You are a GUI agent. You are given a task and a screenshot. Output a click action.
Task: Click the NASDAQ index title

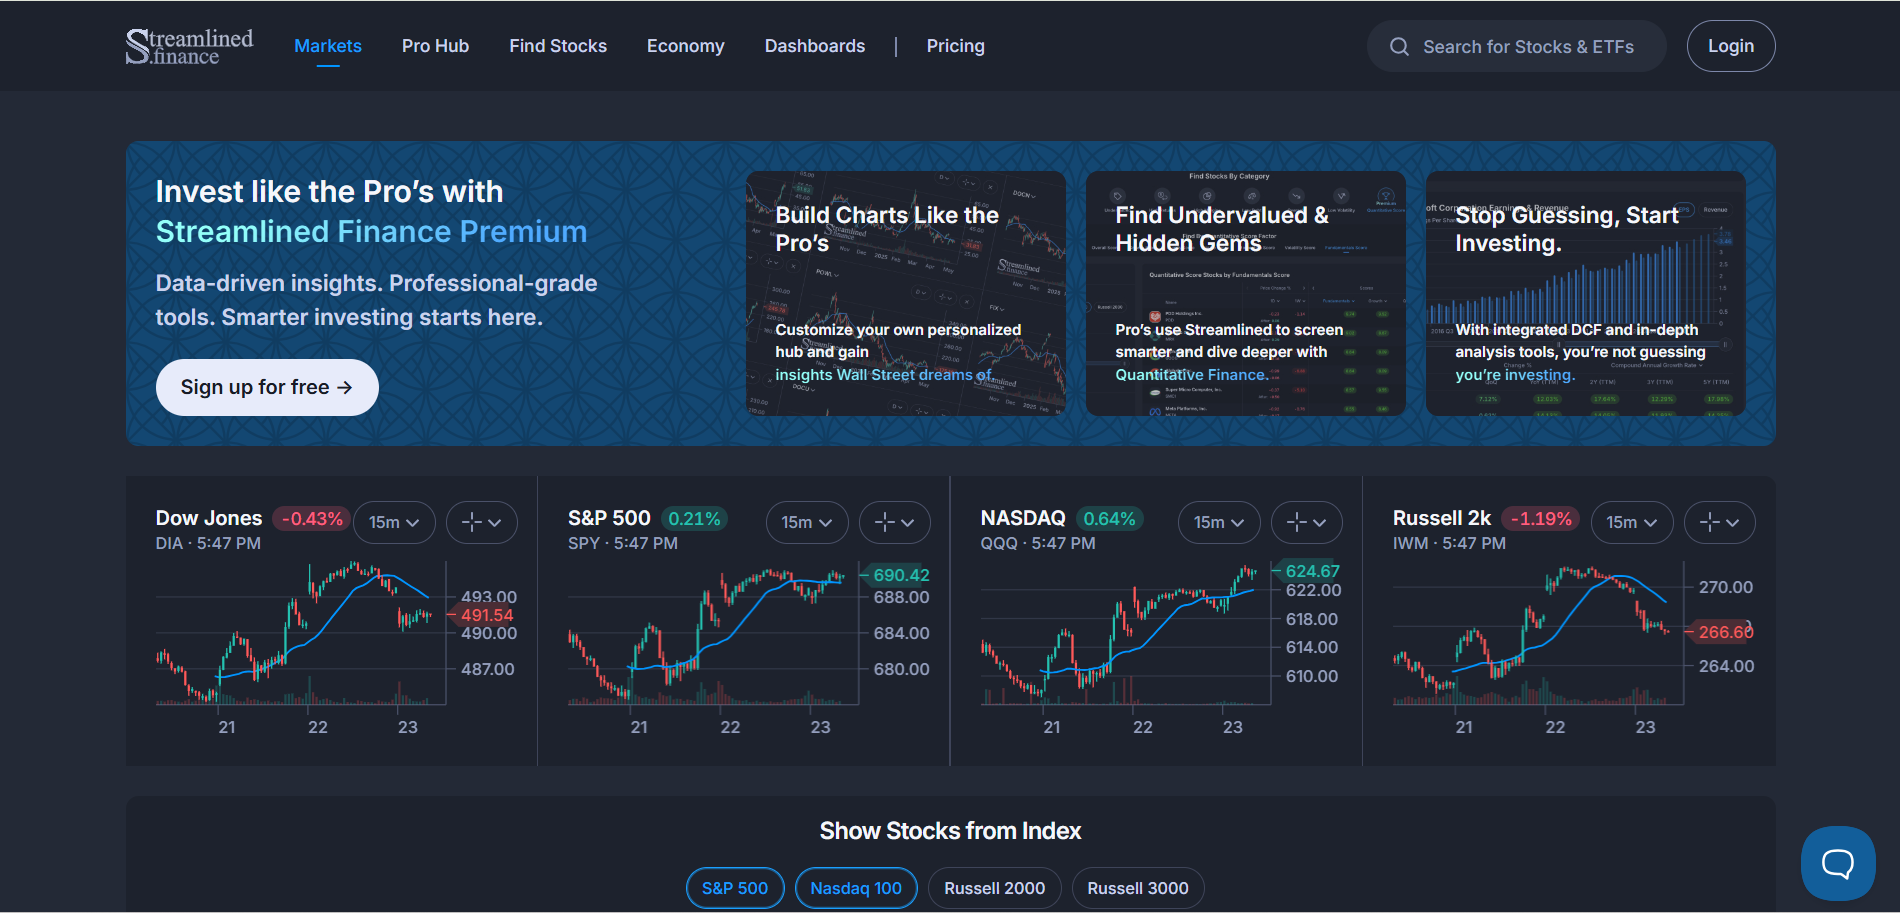[1023, 518]
